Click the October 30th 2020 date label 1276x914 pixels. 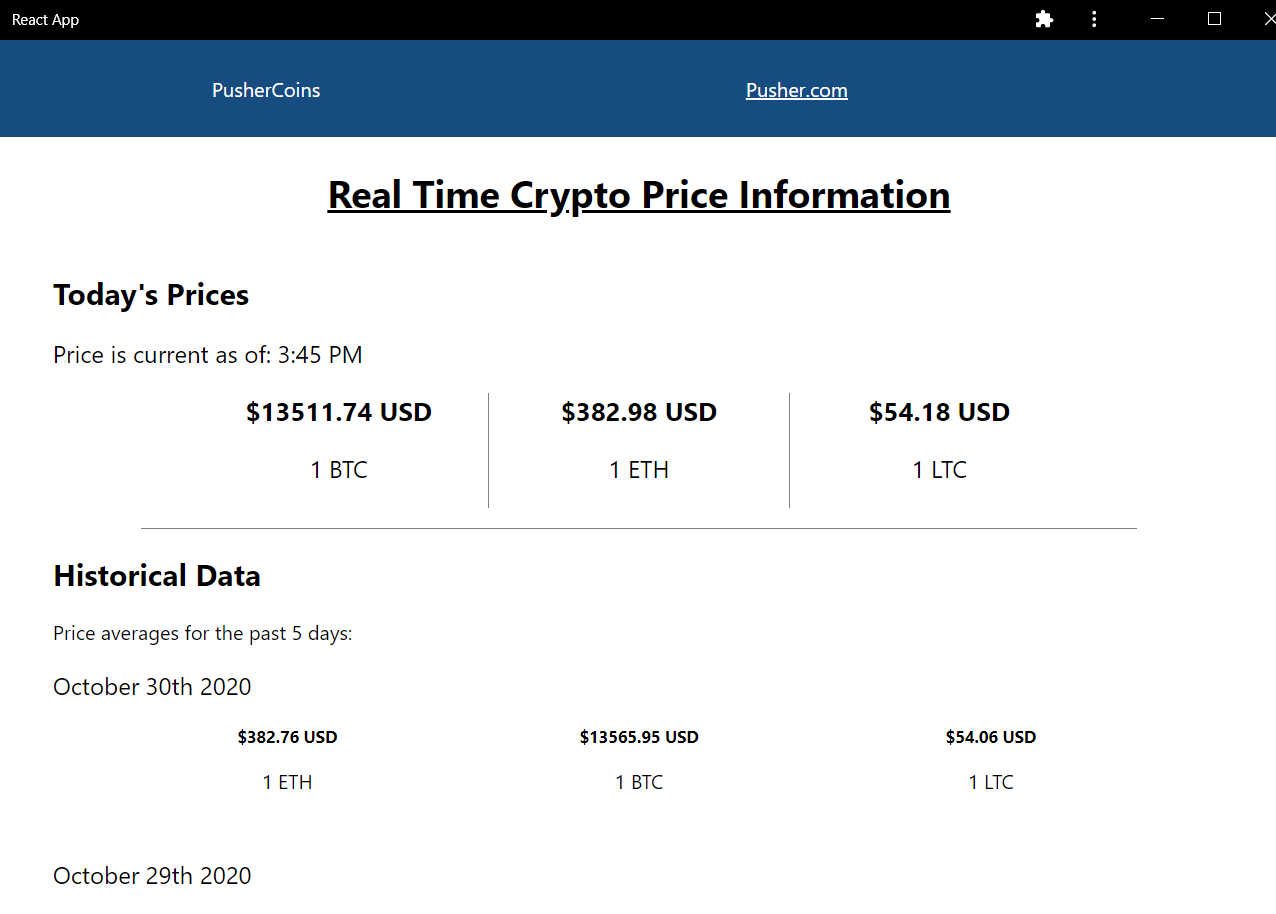(152, 687)
